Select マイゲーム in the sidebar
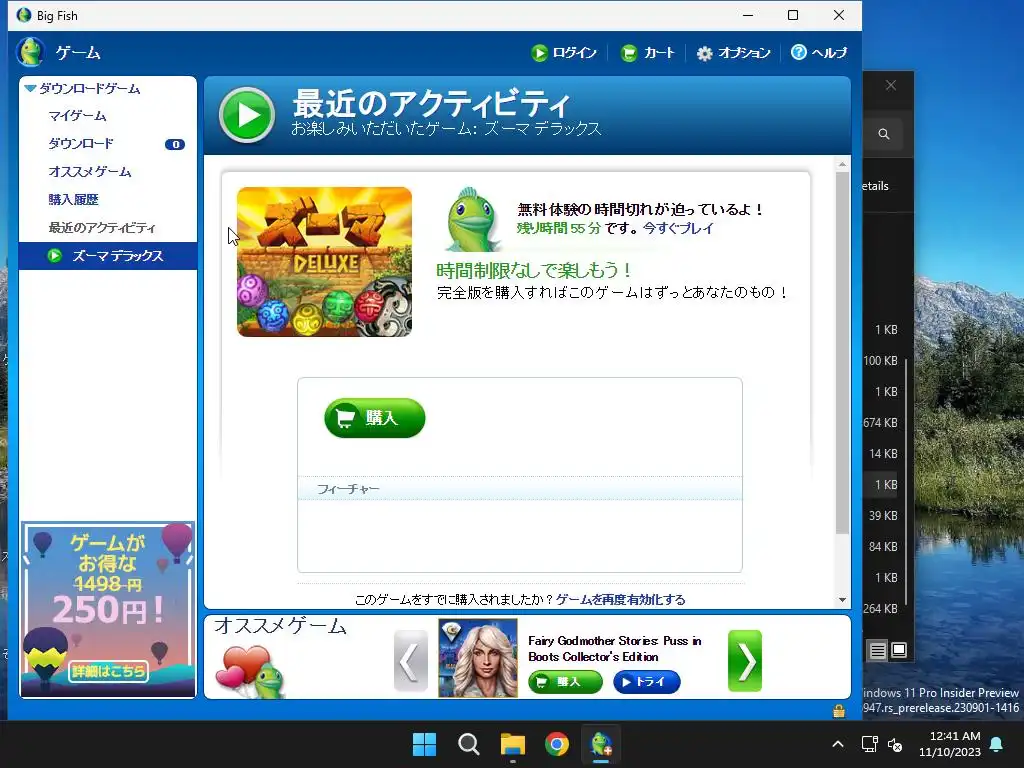Viewport: 1024px width, 768px height. tap(77, 116)
